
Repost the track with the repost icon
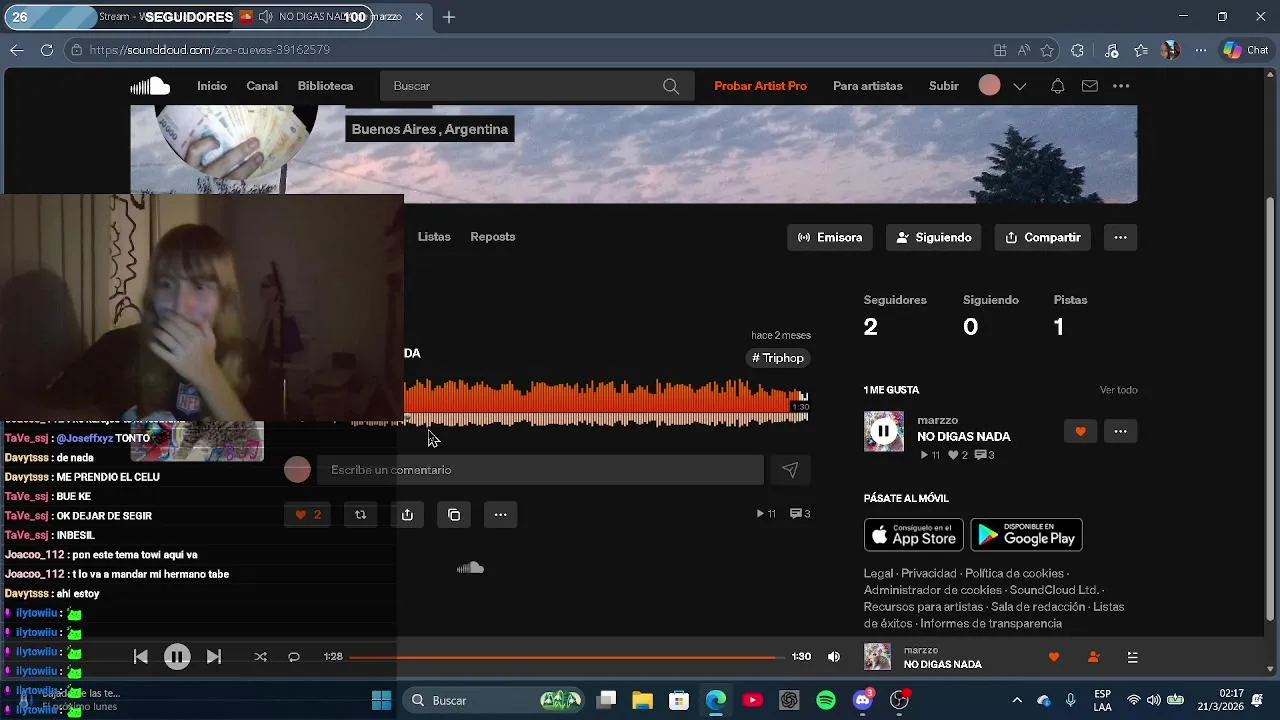pos(360,515)
